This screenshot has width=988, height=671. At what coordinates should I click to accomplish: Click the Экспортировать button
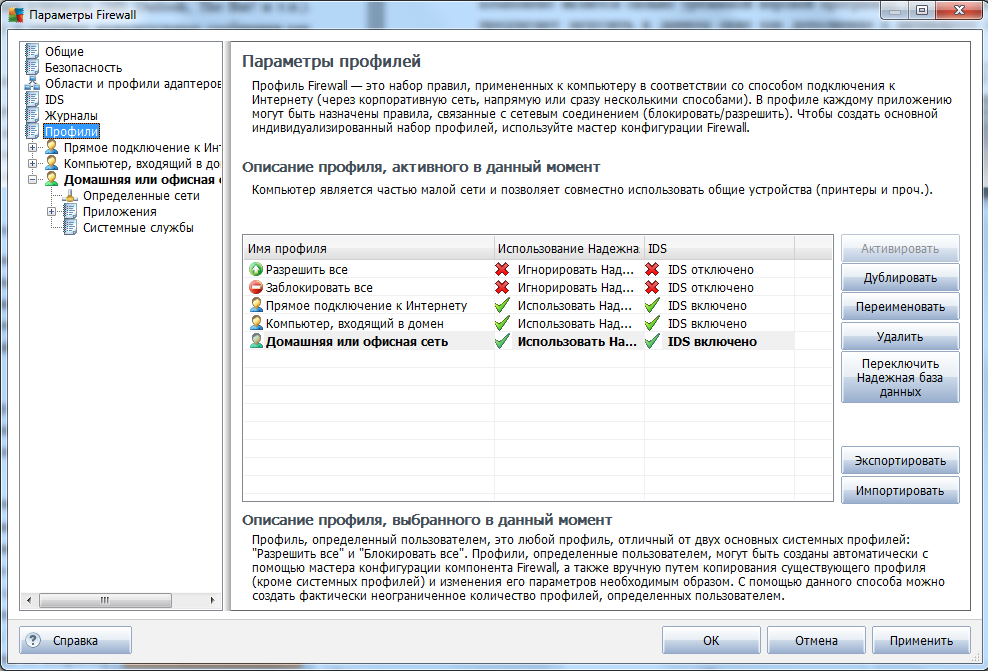[x=900, y=461]
